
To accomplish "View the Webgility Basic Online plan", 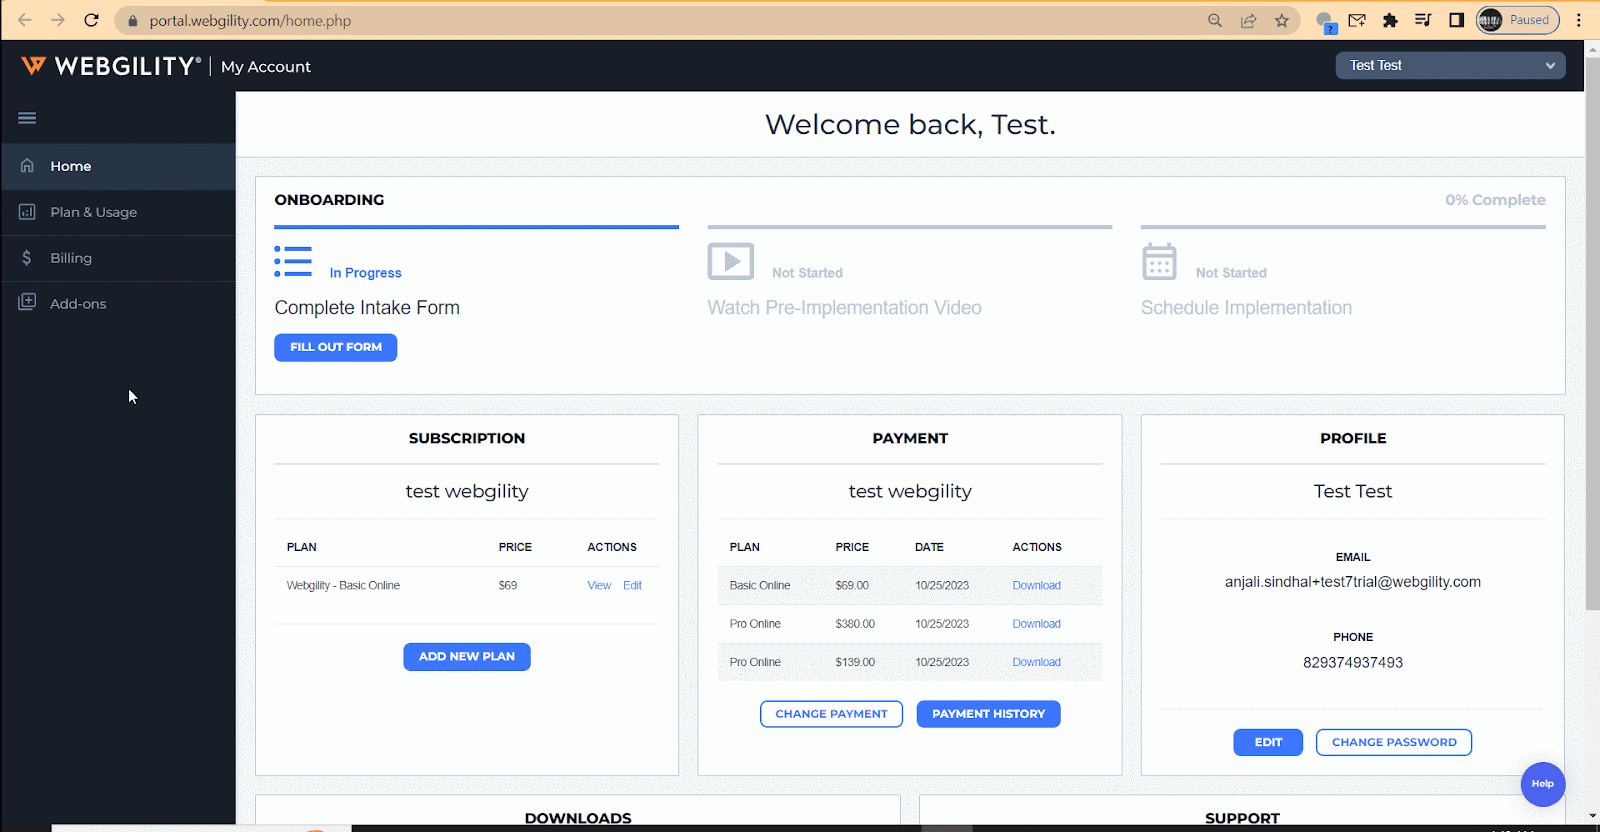I will pyautogui.click(x=599, y=586).
